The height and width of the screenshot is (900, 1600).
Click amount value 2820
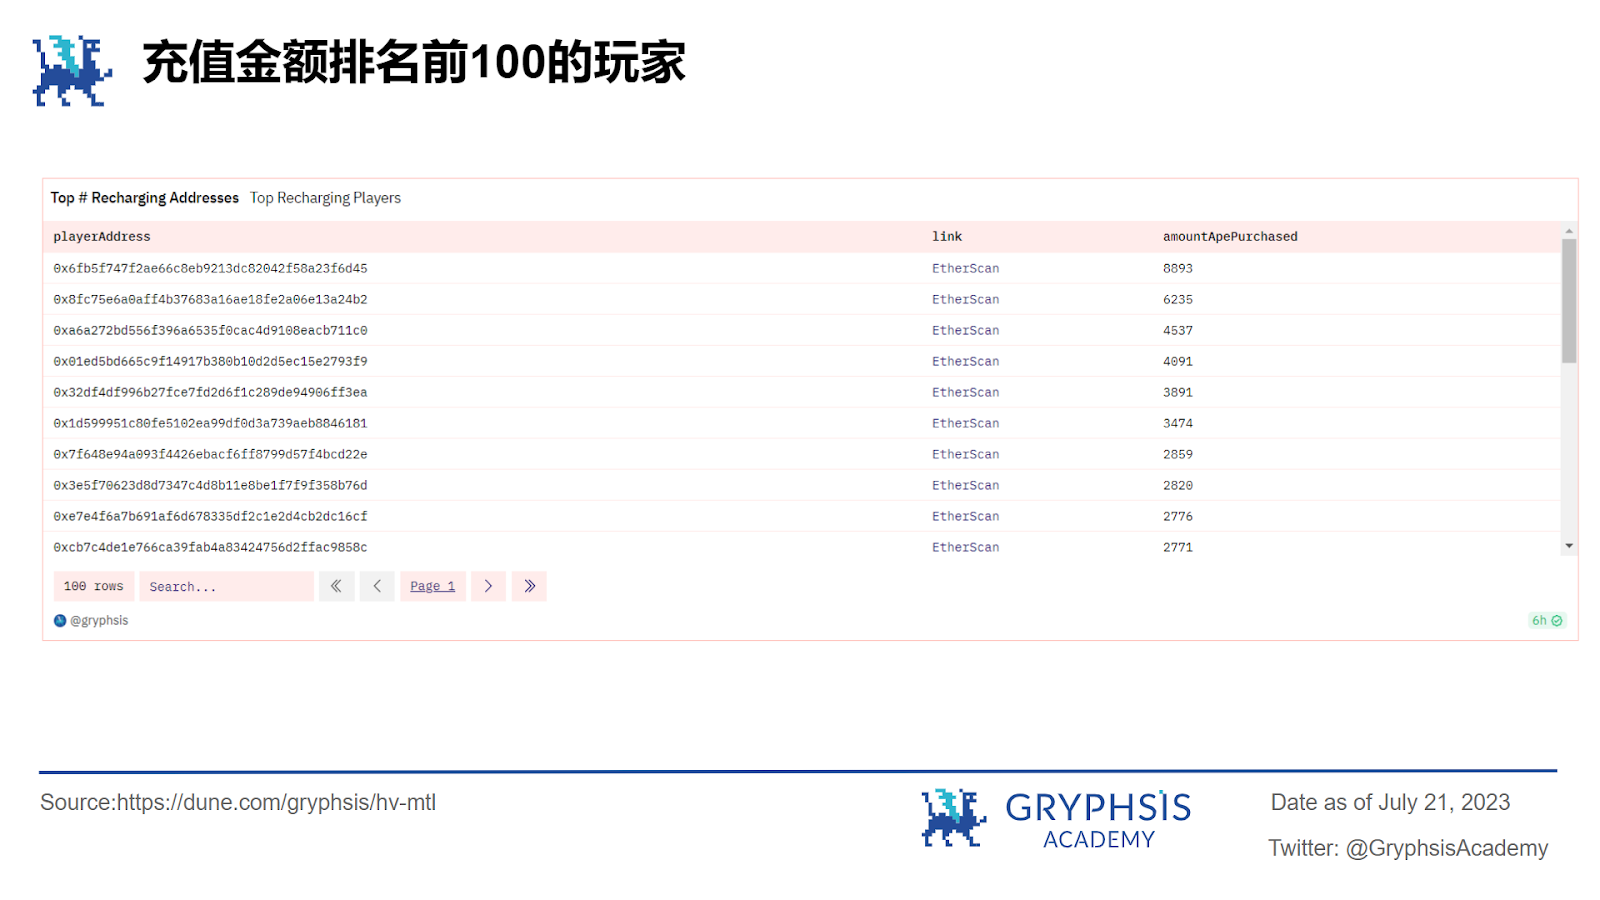point(1178,485)
